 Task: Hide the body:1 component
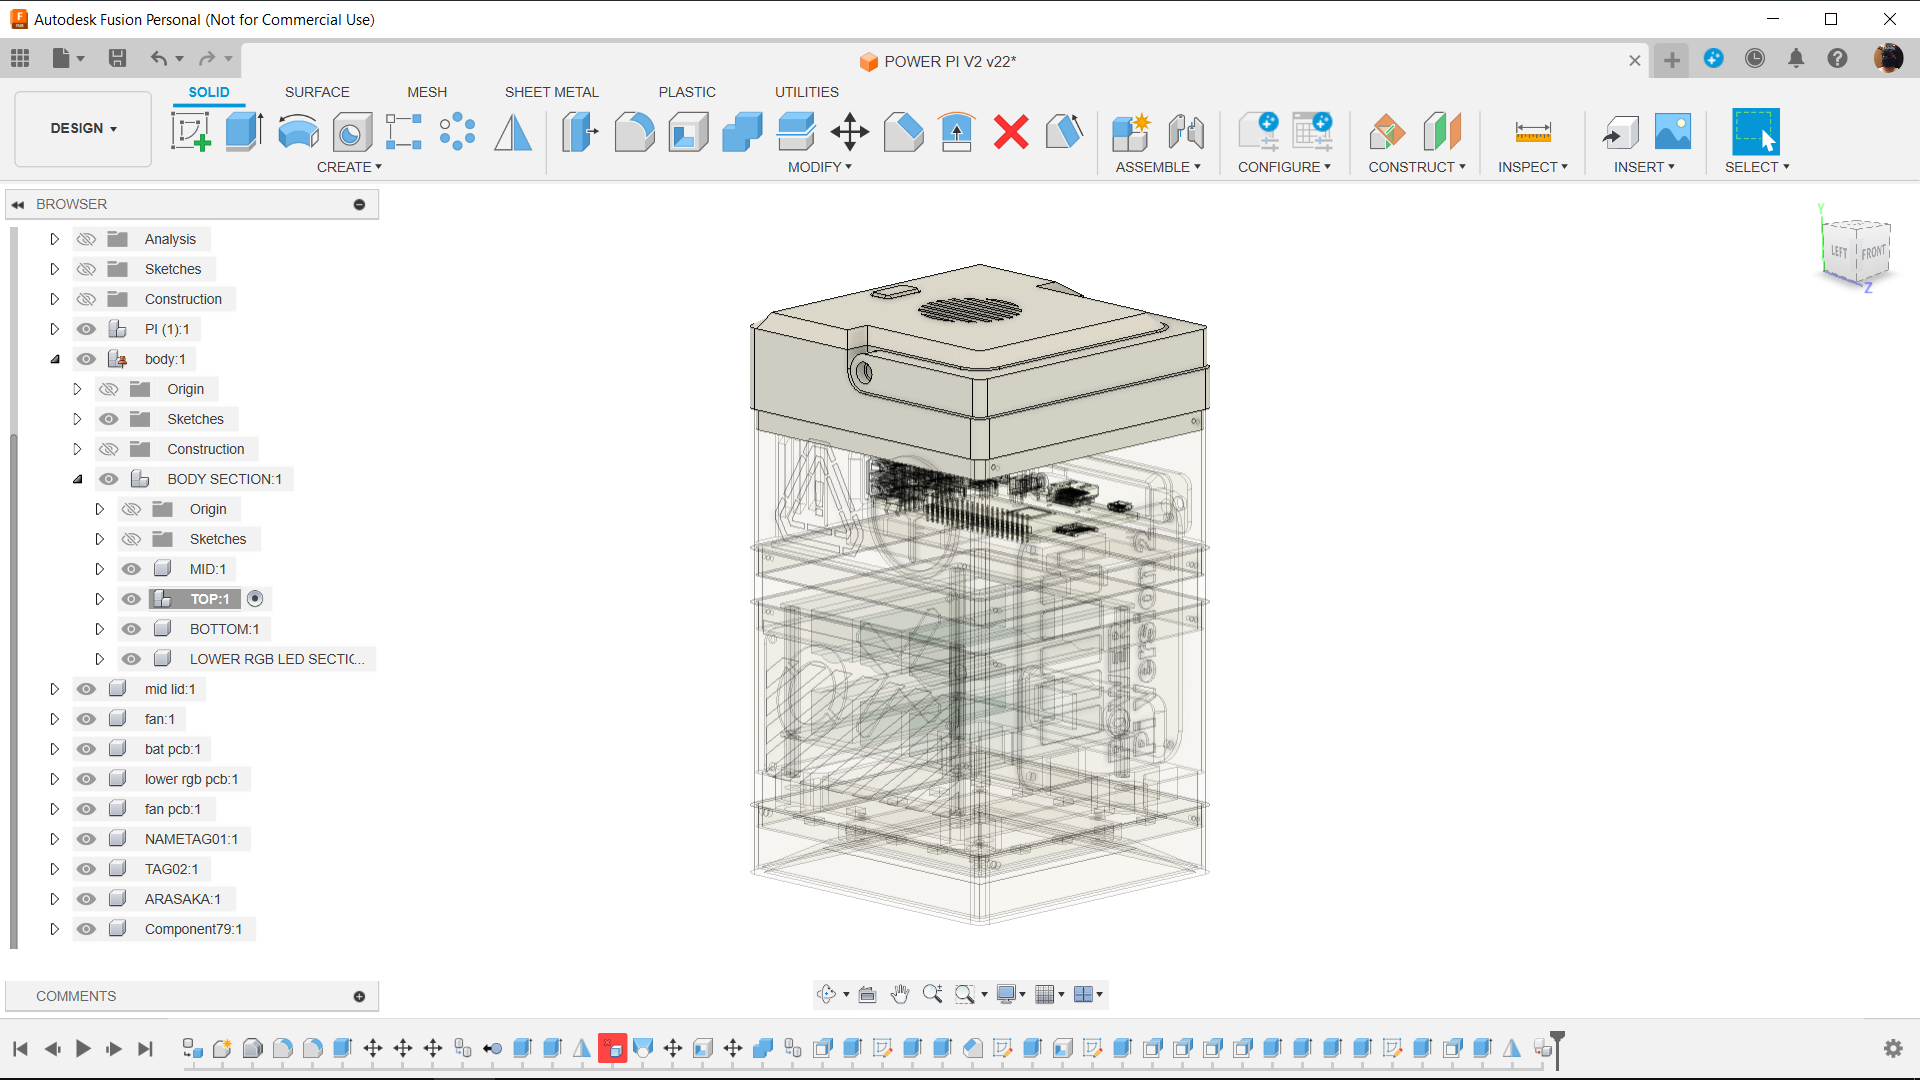pyautogui.click(x=87, y=359)
